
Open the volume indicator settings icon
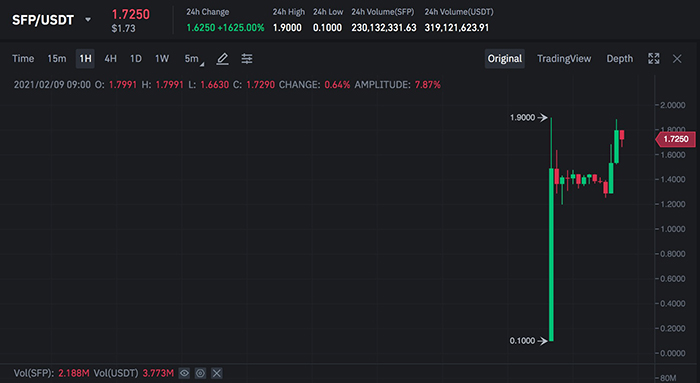[x=200, y=373]
